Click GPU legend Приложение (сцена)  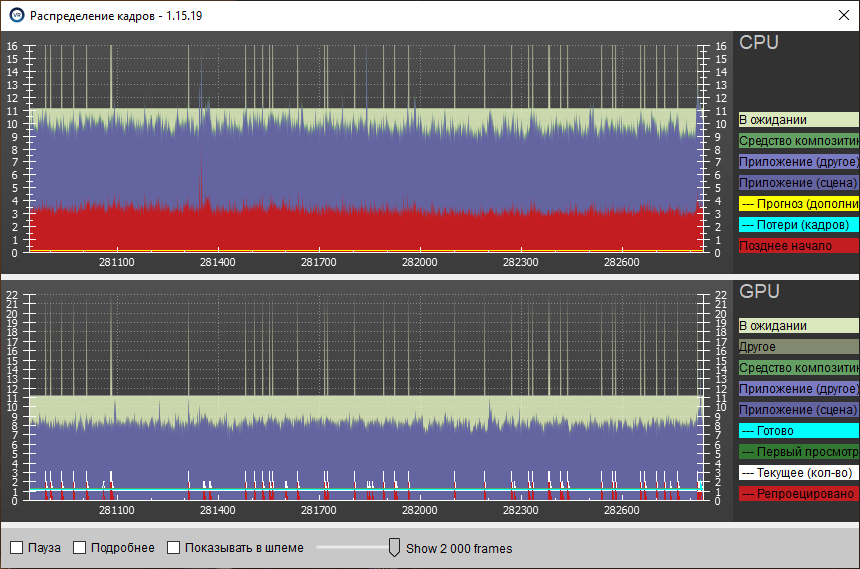coord(799,409)
